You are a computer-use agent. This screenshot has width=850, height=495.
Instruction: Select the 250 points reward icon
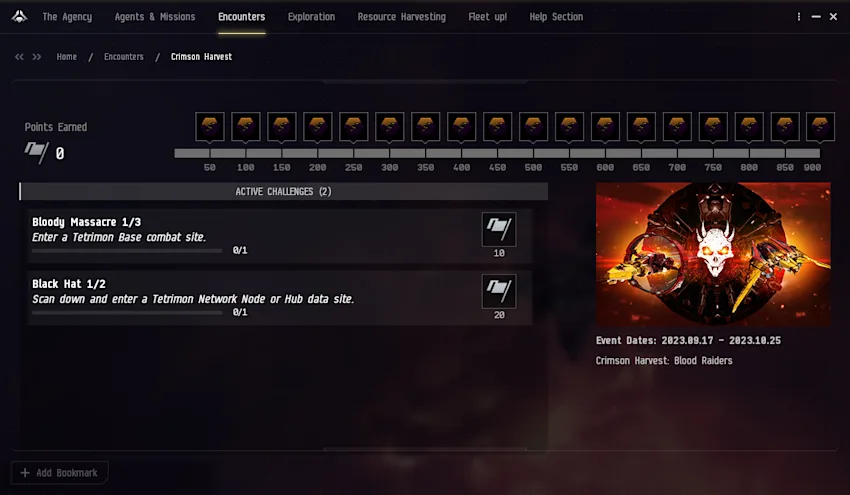[x=353, y=127]
